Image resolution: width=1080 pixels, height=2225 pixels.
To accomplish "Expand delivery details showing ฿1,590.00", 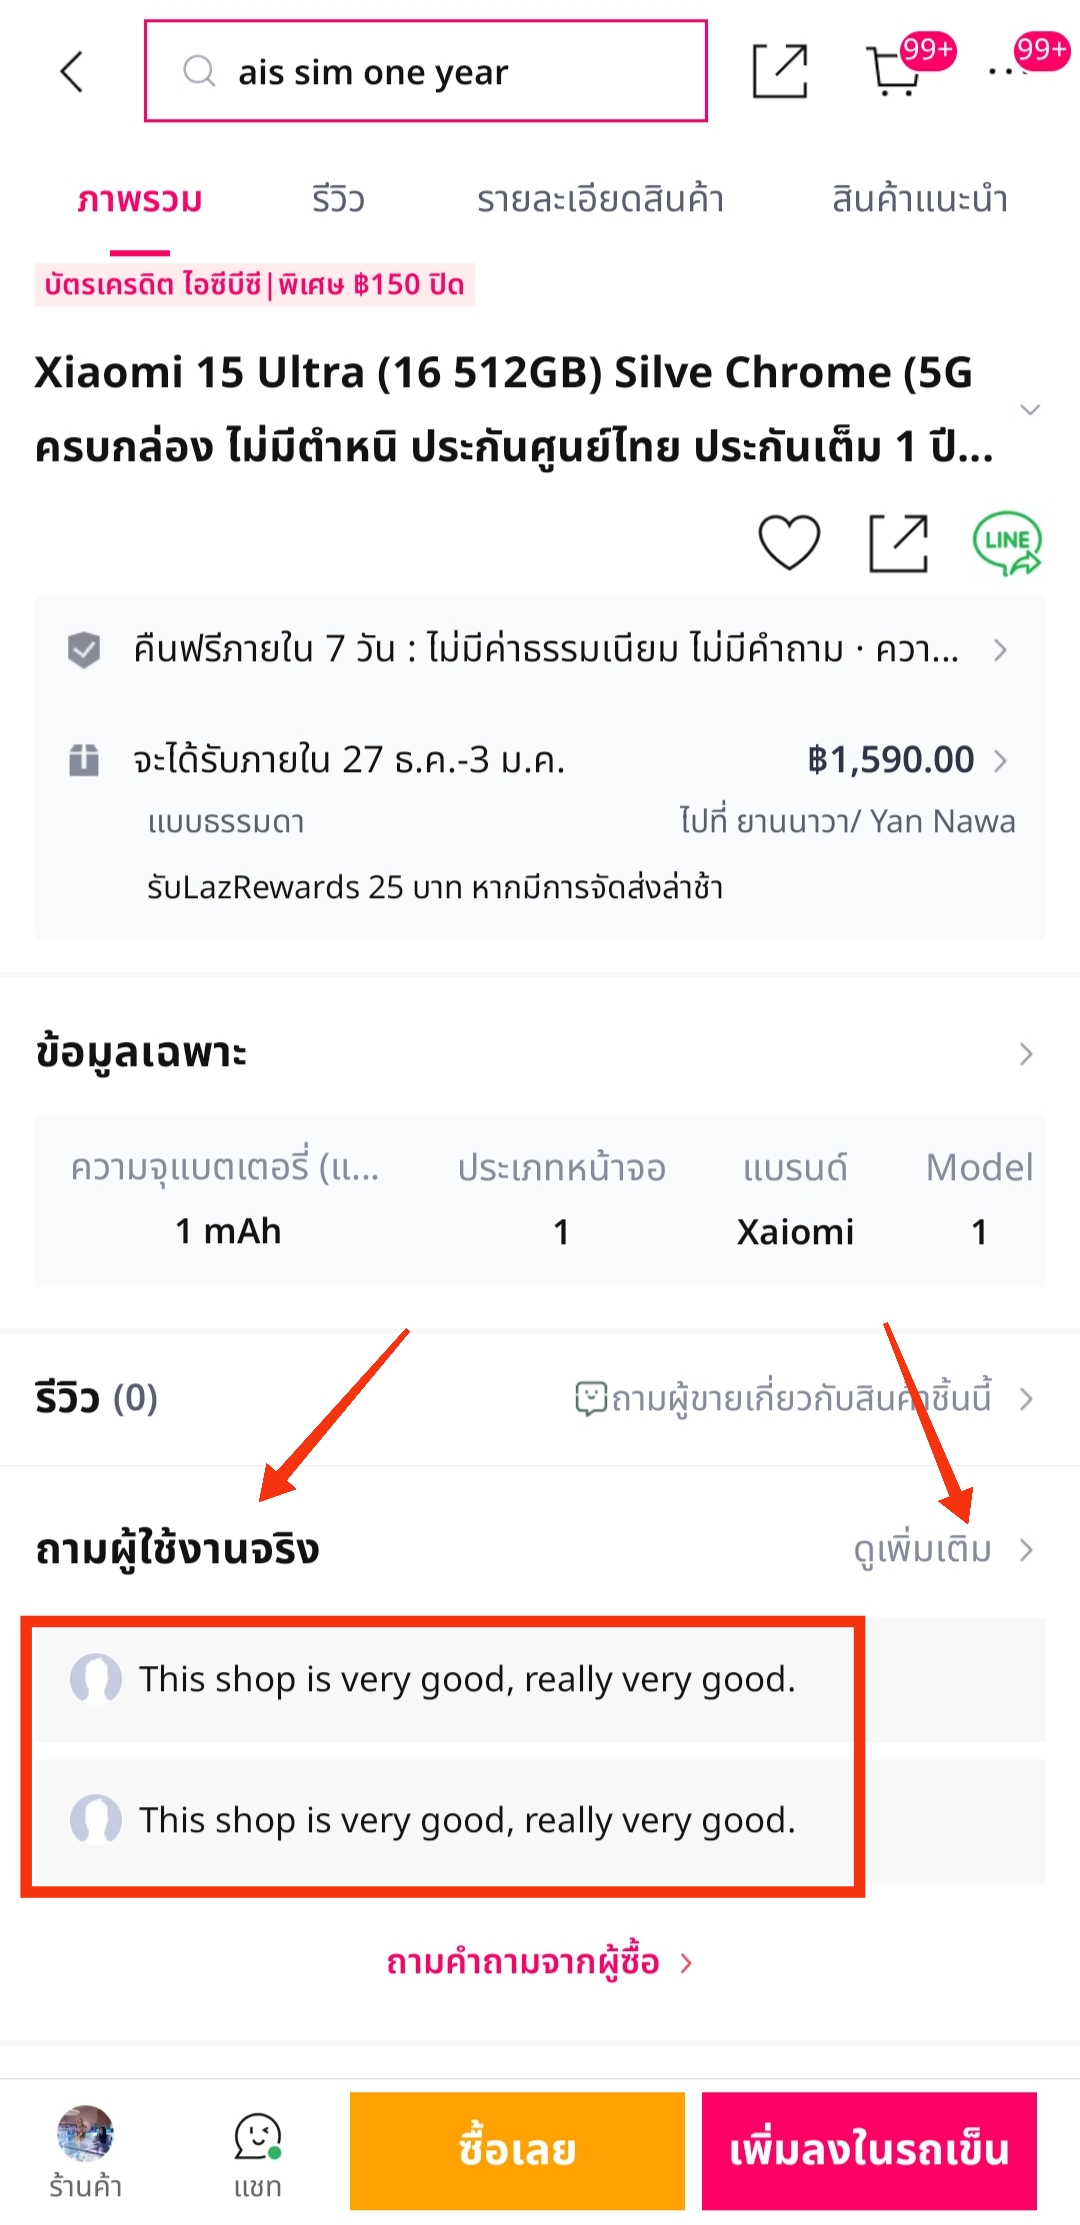I will click(x=999, y=761).
